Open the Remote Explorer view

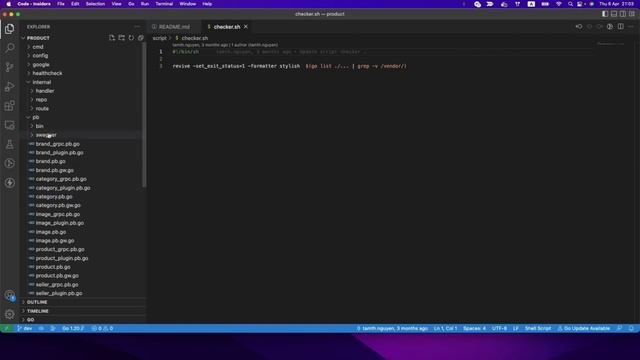pyautogui.click(x=9, y=125)
